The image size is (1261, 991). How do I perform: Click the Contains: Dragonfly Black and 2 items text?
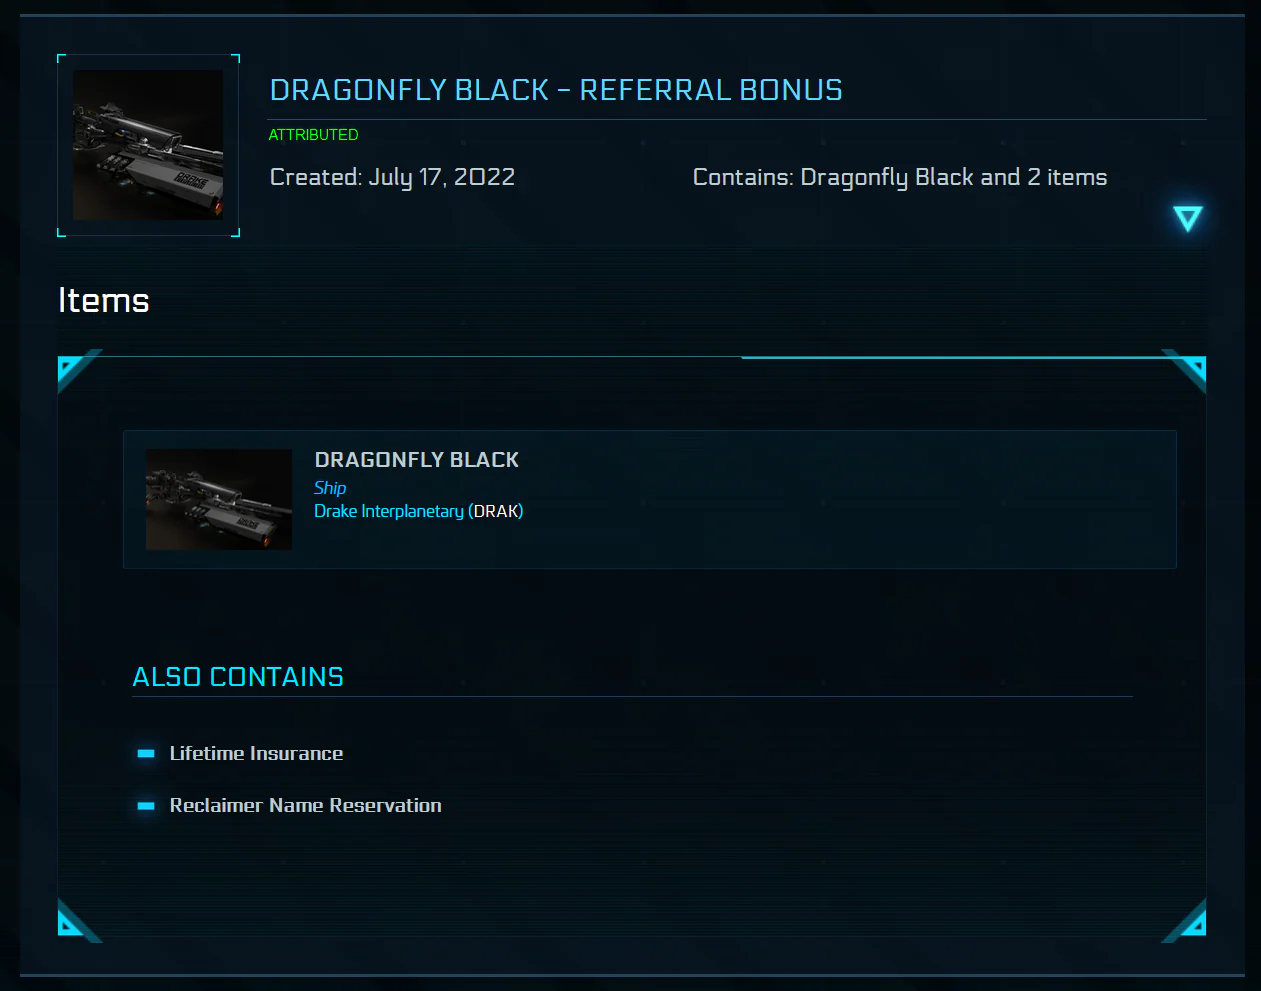(x=900, y=177)
